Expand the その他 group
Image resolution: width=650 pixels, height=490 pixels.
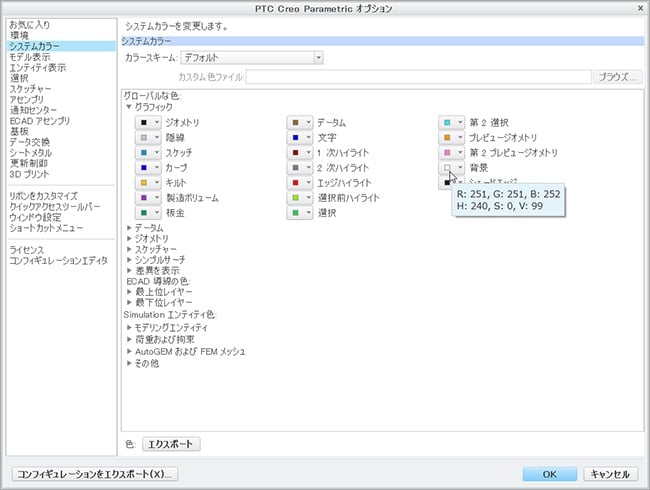coord(128,363)
